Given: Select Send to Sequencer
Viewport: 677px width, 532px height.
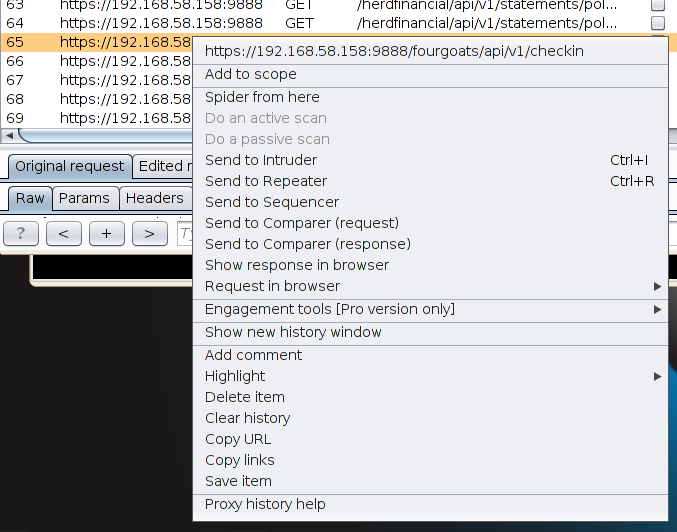Looking at the screenshot, I should pyautogui.click(x=430, y=202).
